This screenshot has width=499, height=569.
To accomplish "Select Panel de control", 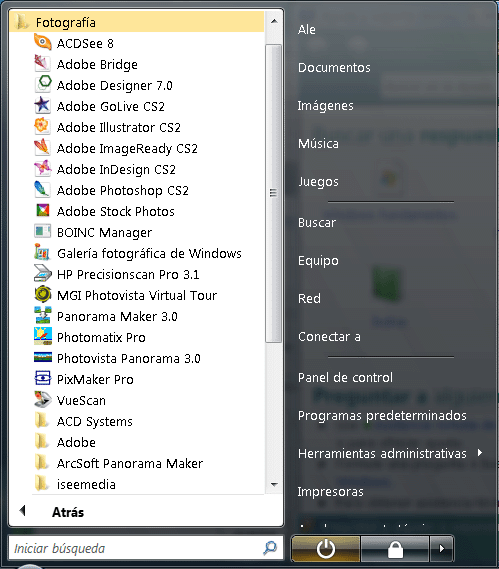I will click(x=345, y=378).
